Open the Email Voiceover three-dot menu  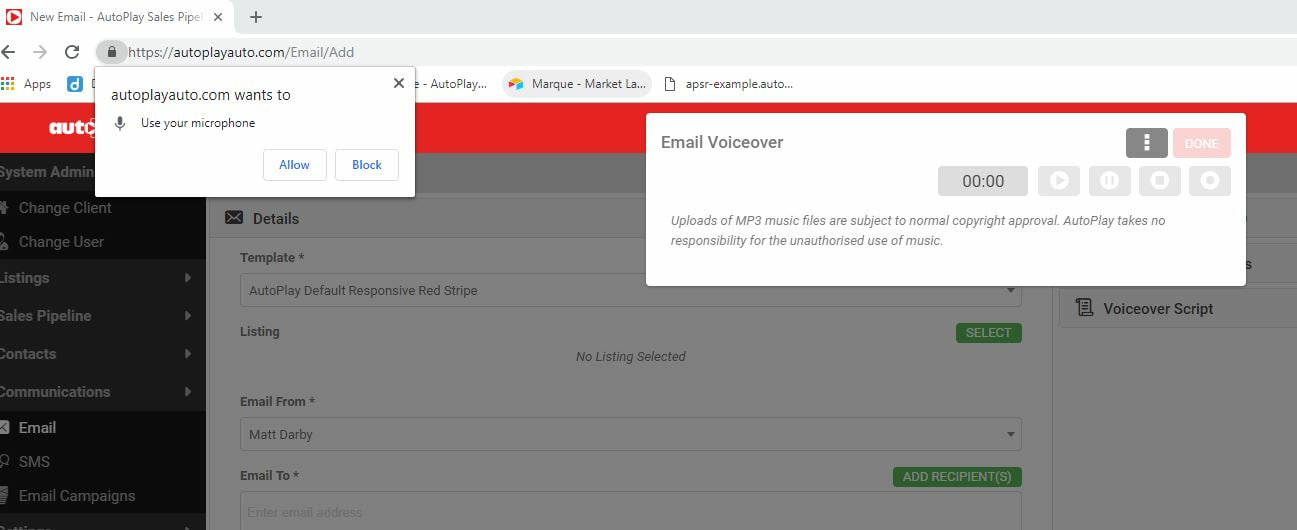1147,143
